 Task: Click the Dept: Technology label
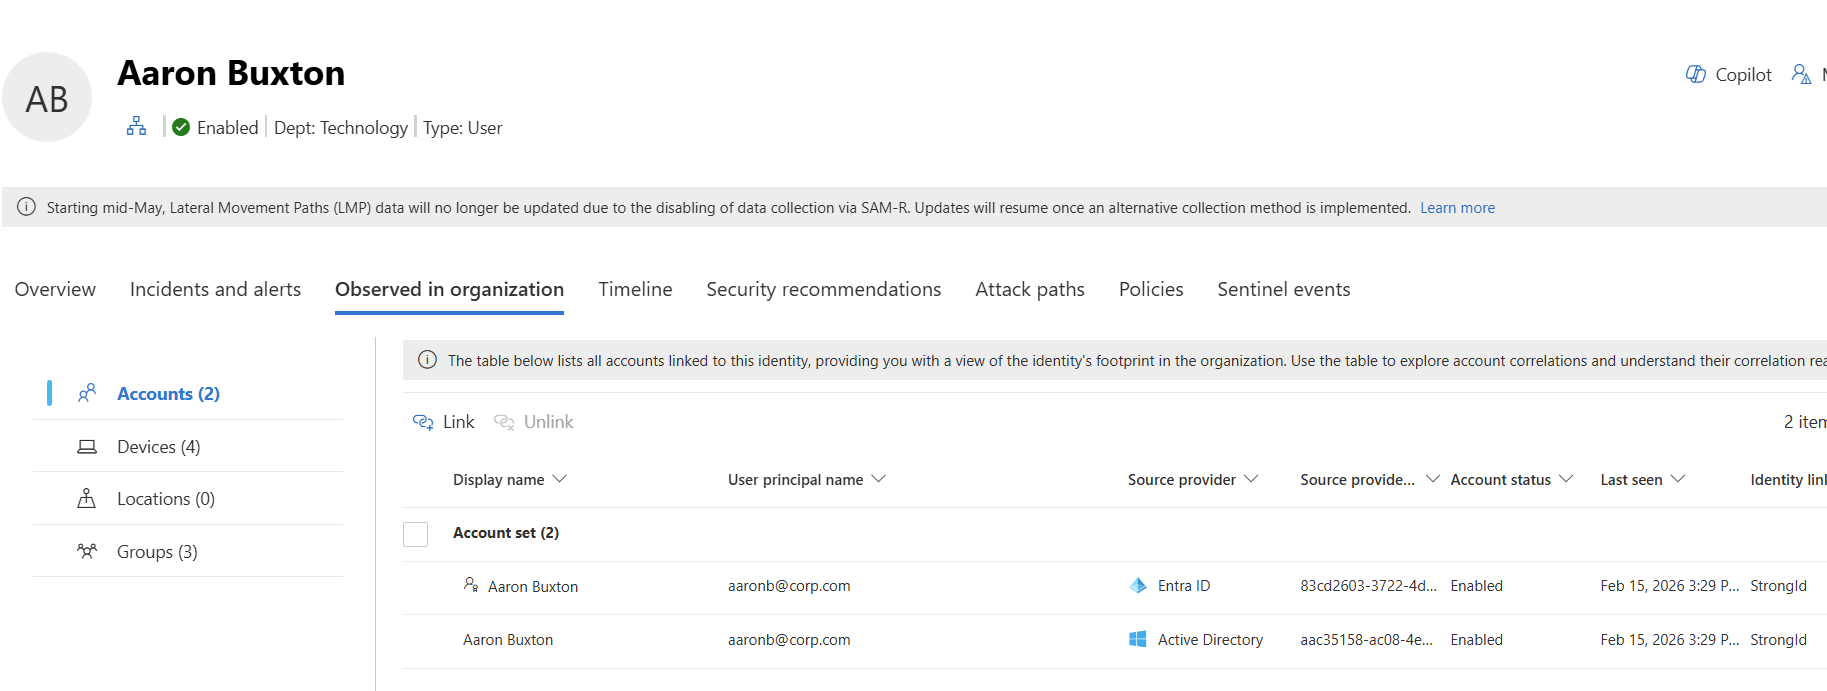click(x=341, y=128)
